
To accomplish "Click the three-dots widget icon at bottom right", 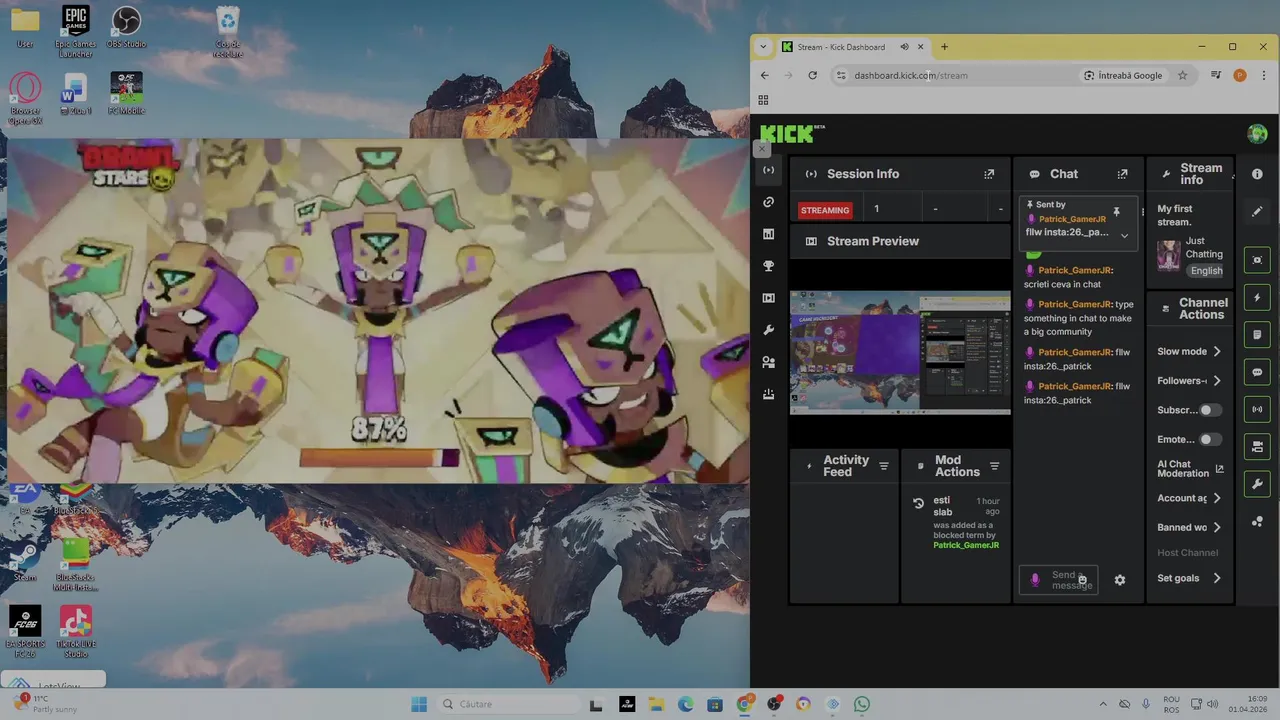I will coord(1257,522).
